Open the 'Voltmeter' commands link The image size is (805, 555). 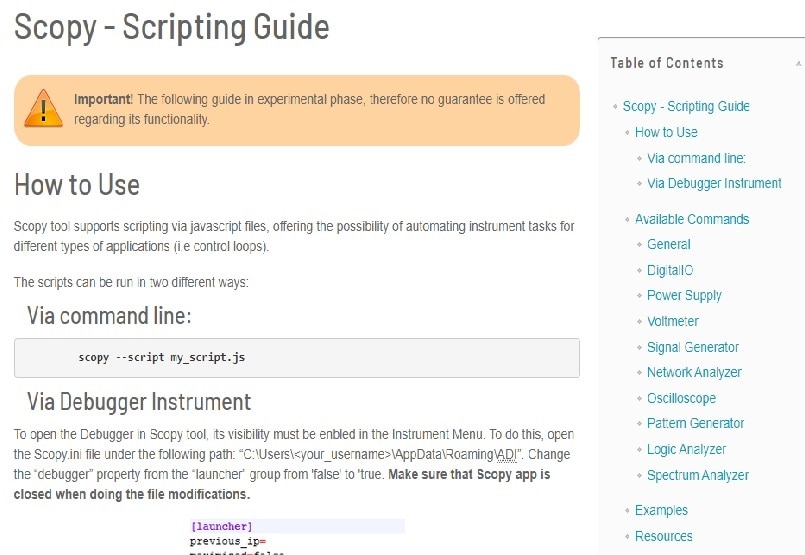[x=673, y=321]
